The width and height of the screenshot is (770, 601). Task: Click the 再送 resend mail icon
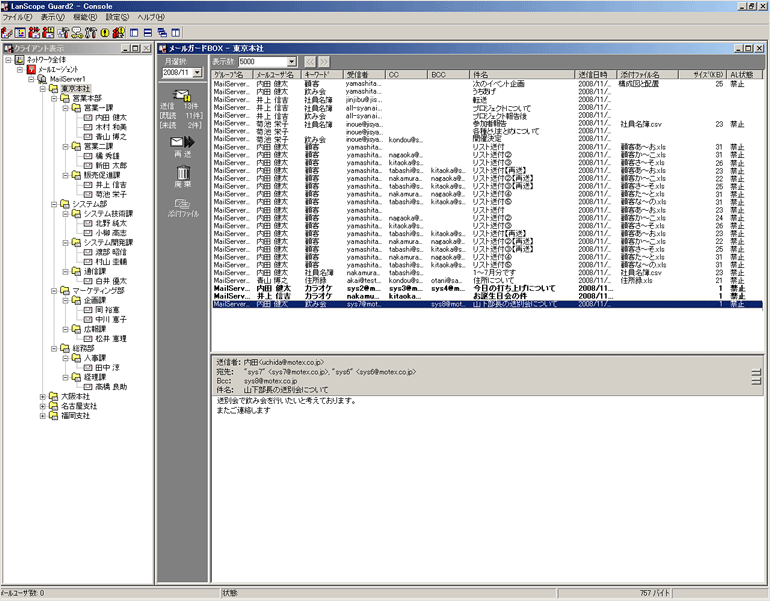click(x=182, y=142)
